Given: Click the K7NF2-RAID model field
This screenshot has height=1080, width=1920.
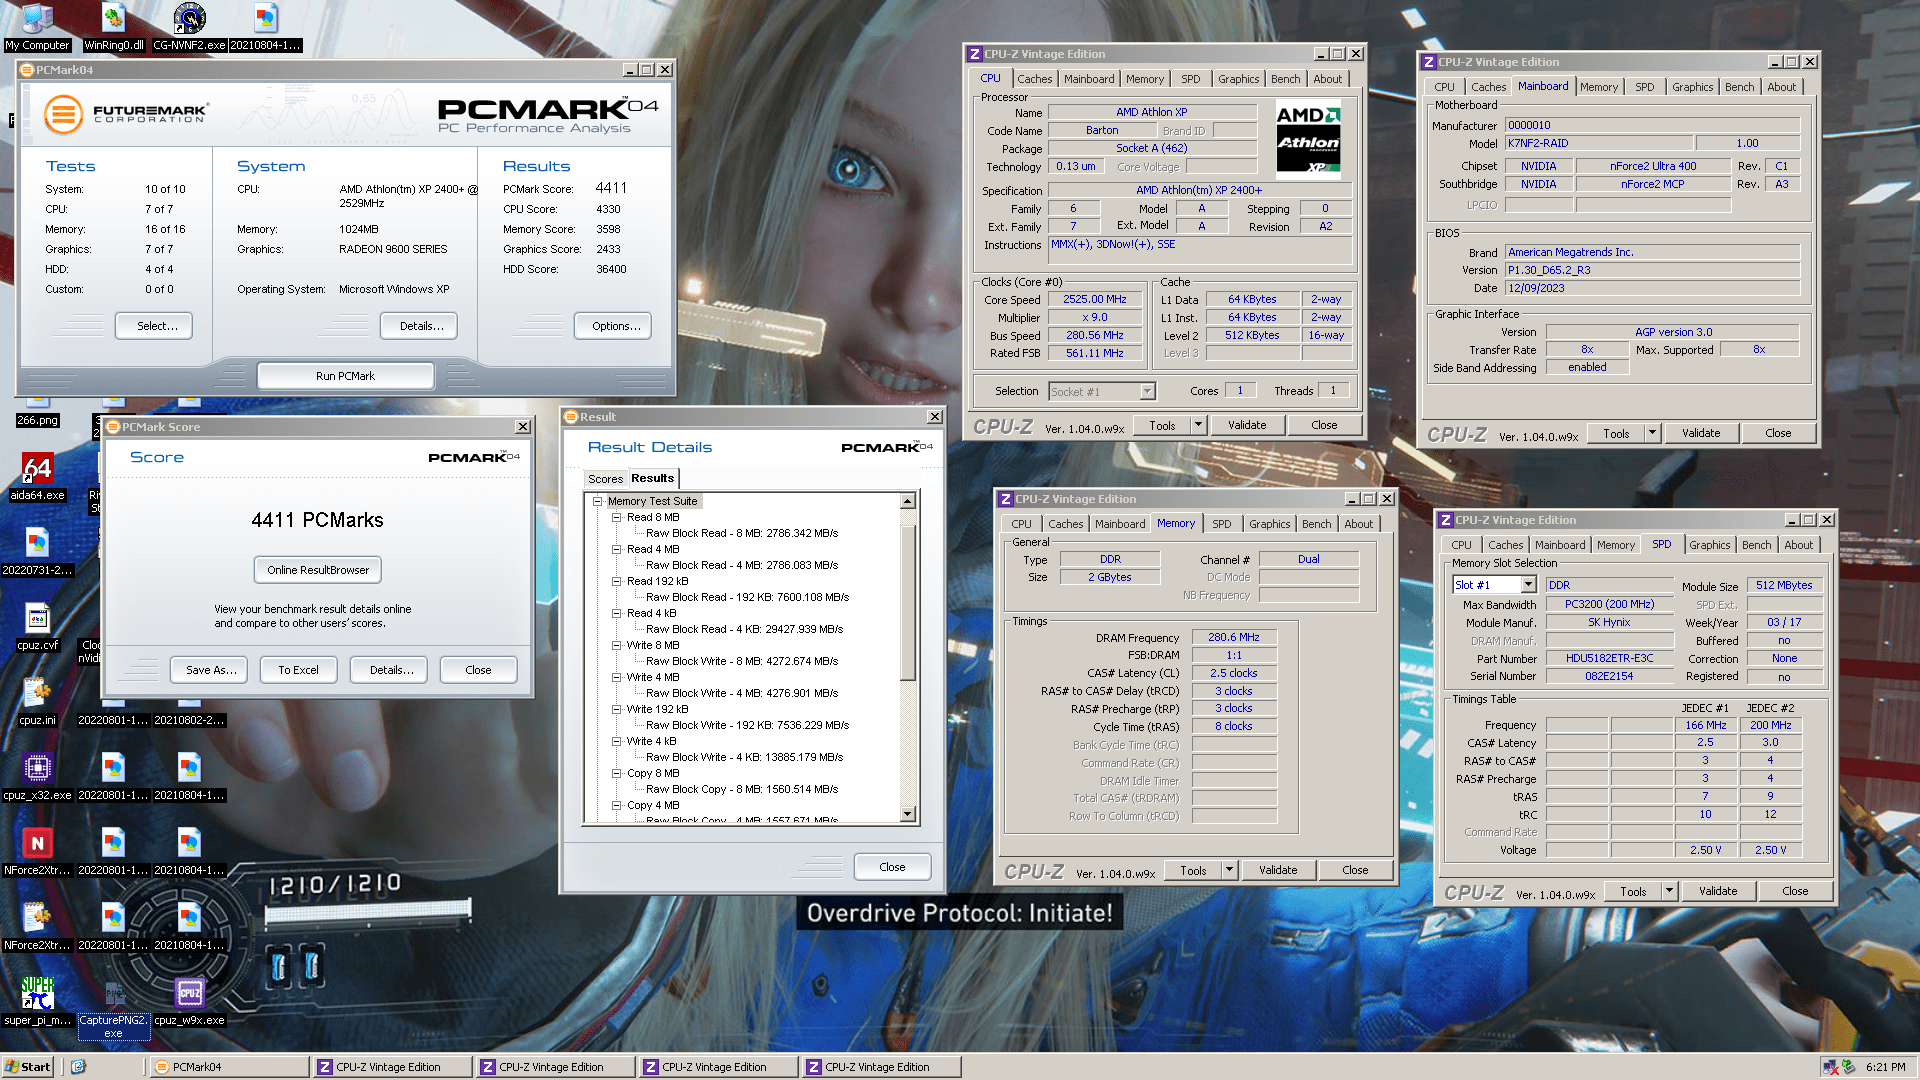Looking at the screenshot, I should [1599, 143].
